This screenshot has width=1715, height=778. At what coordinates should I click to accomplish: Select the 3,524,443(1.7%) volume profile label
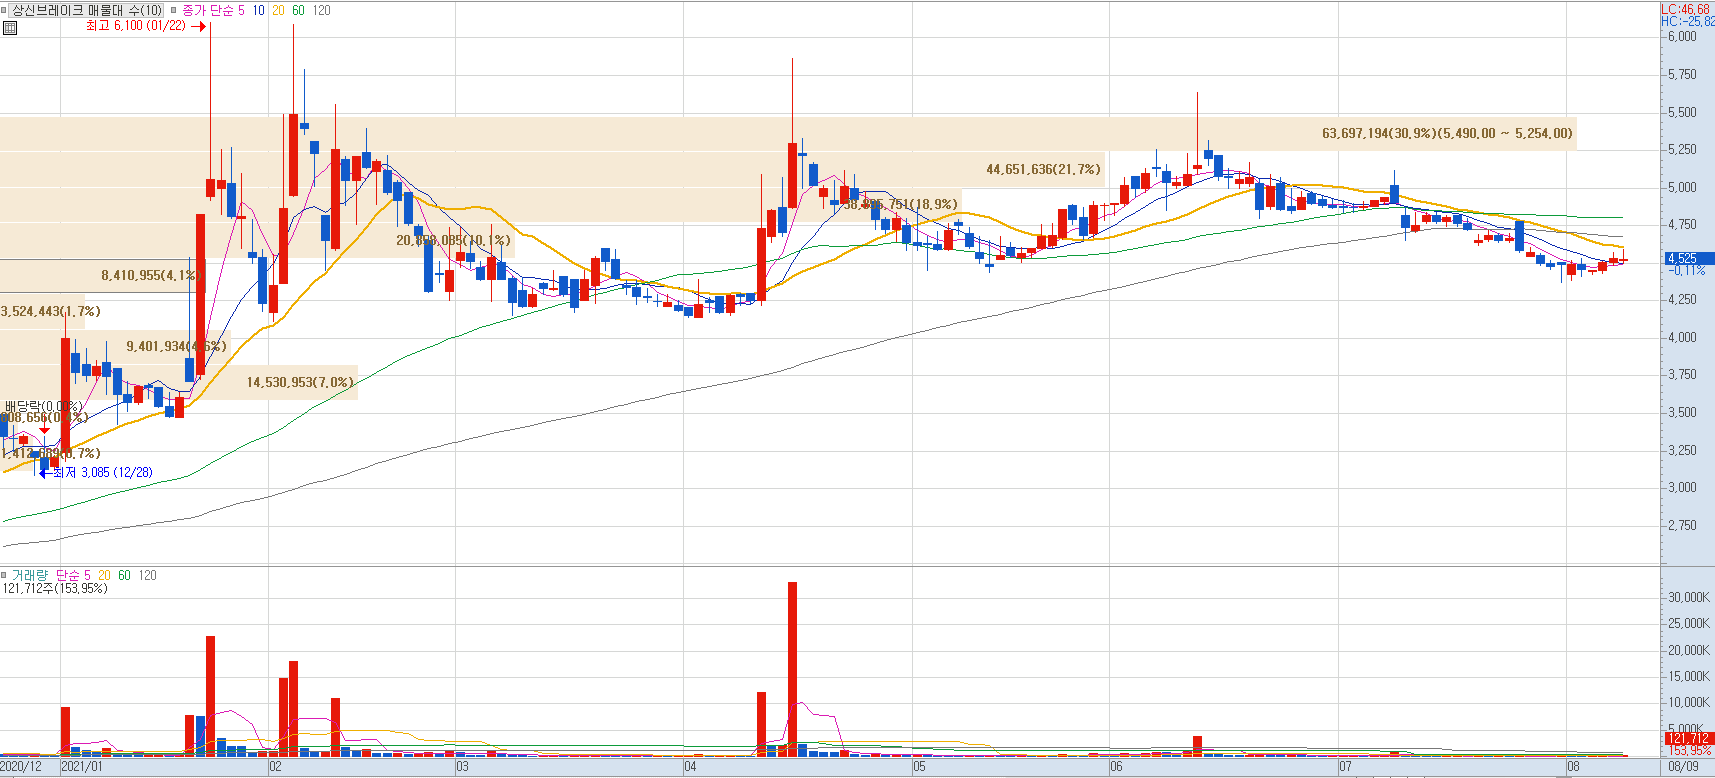click(x=50, y=311)
